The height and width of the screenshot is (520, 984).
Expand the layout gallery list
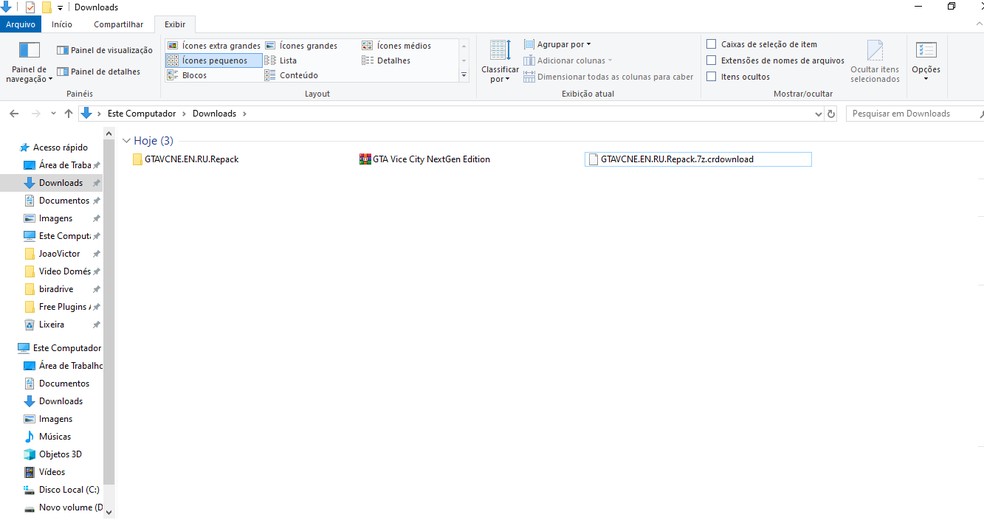point(464,75)
